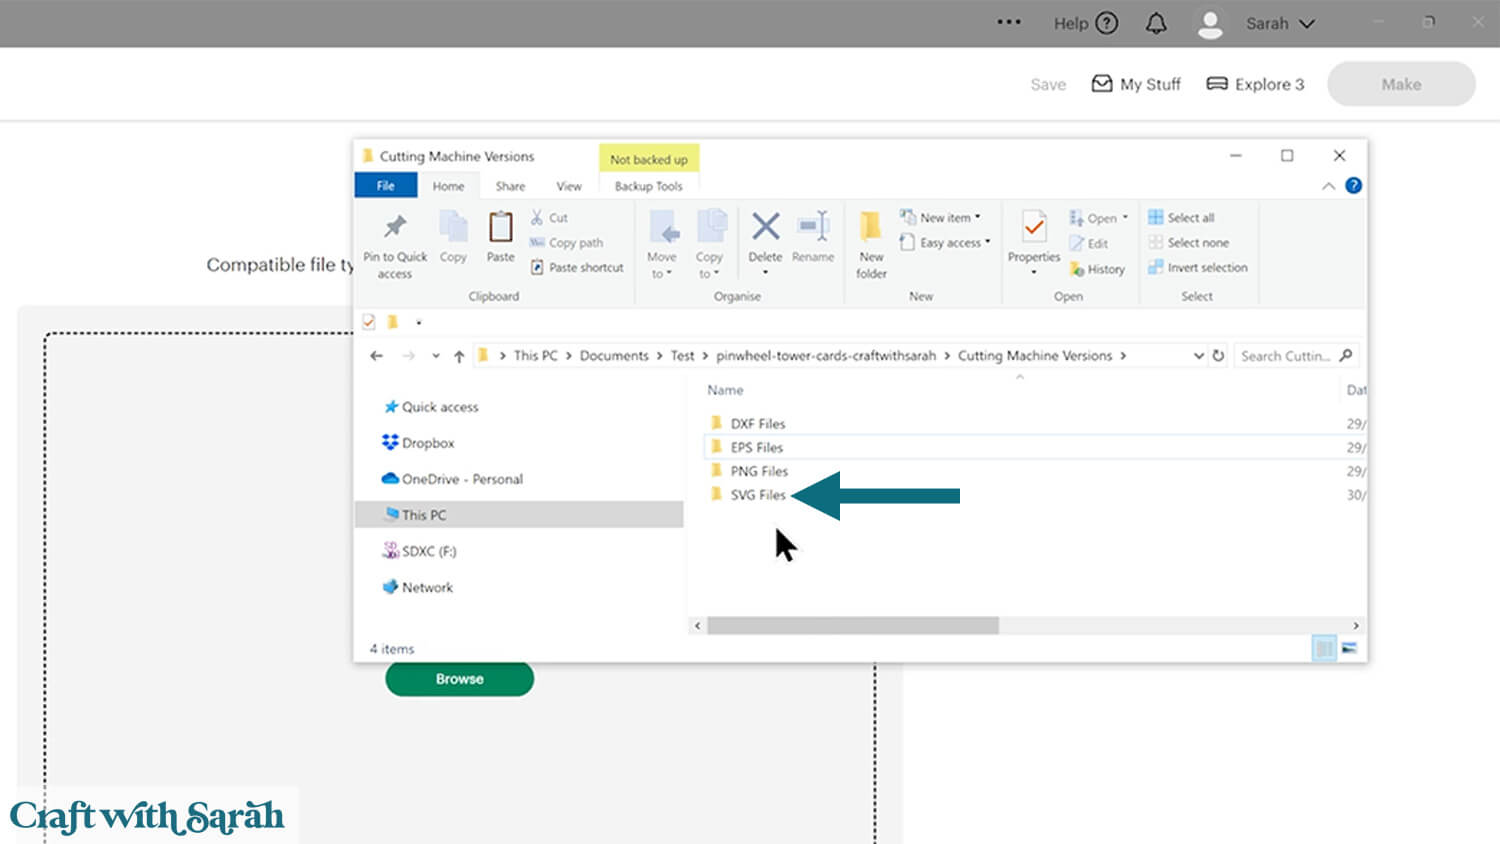The width and height of the screenshot is (1500, 844).
Task: Open the address bar history dropdown
Action: click(1198, 356)
